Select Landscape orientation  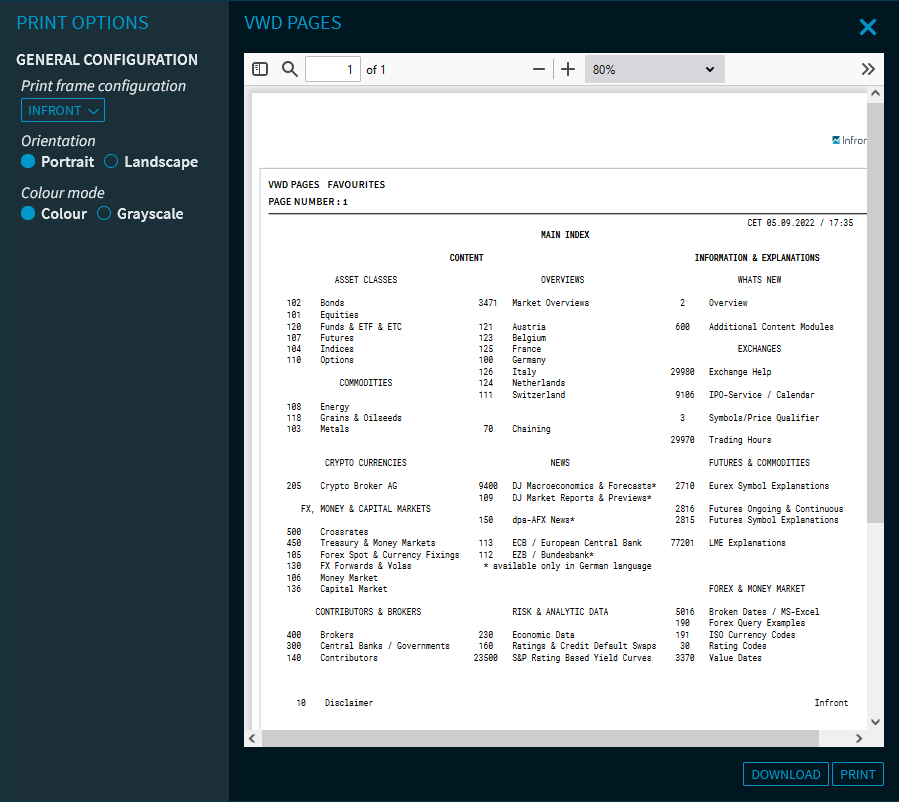tap(112, 162)
